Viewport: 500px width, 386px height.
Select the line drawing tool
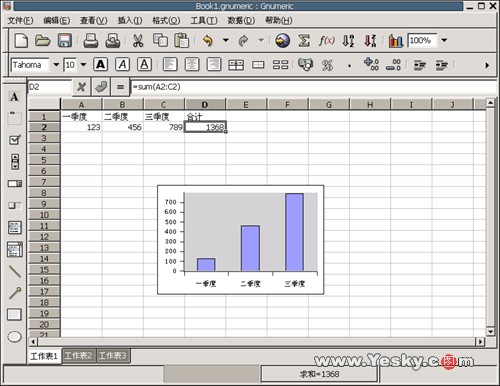coord(15,271)
